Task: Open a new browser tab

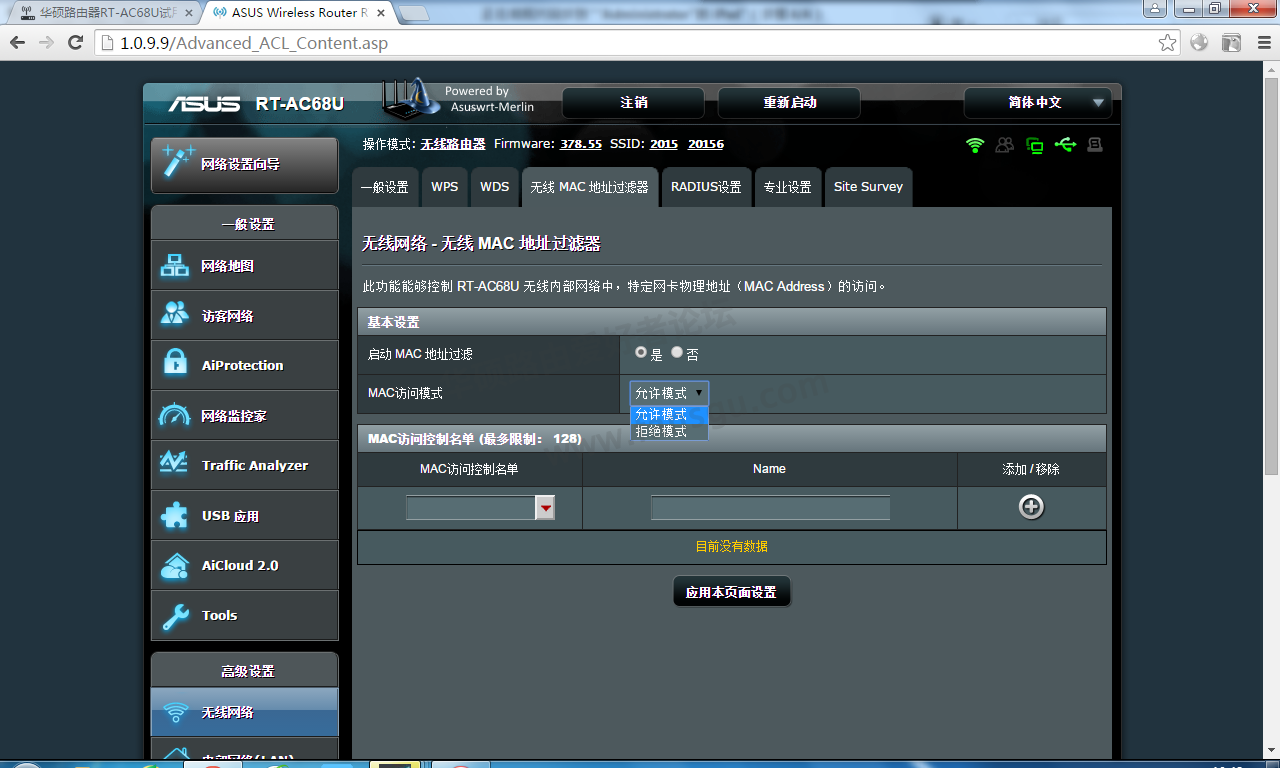Action: pyautogui.click(x=414, y=12)
